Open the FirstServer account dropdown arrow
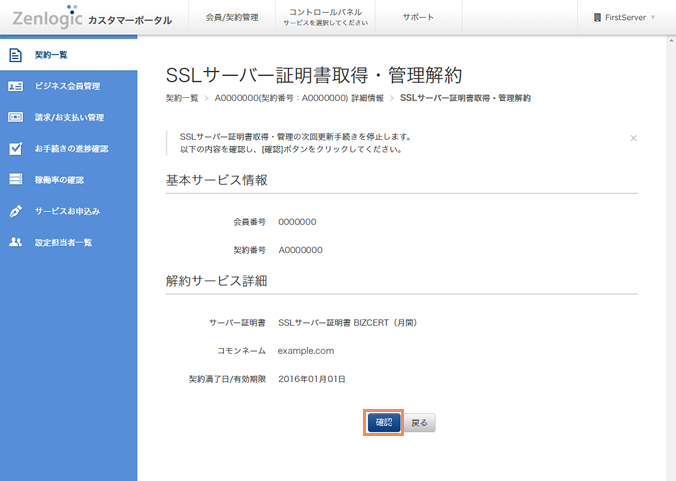Screen dimensions: 676x481 653,18
